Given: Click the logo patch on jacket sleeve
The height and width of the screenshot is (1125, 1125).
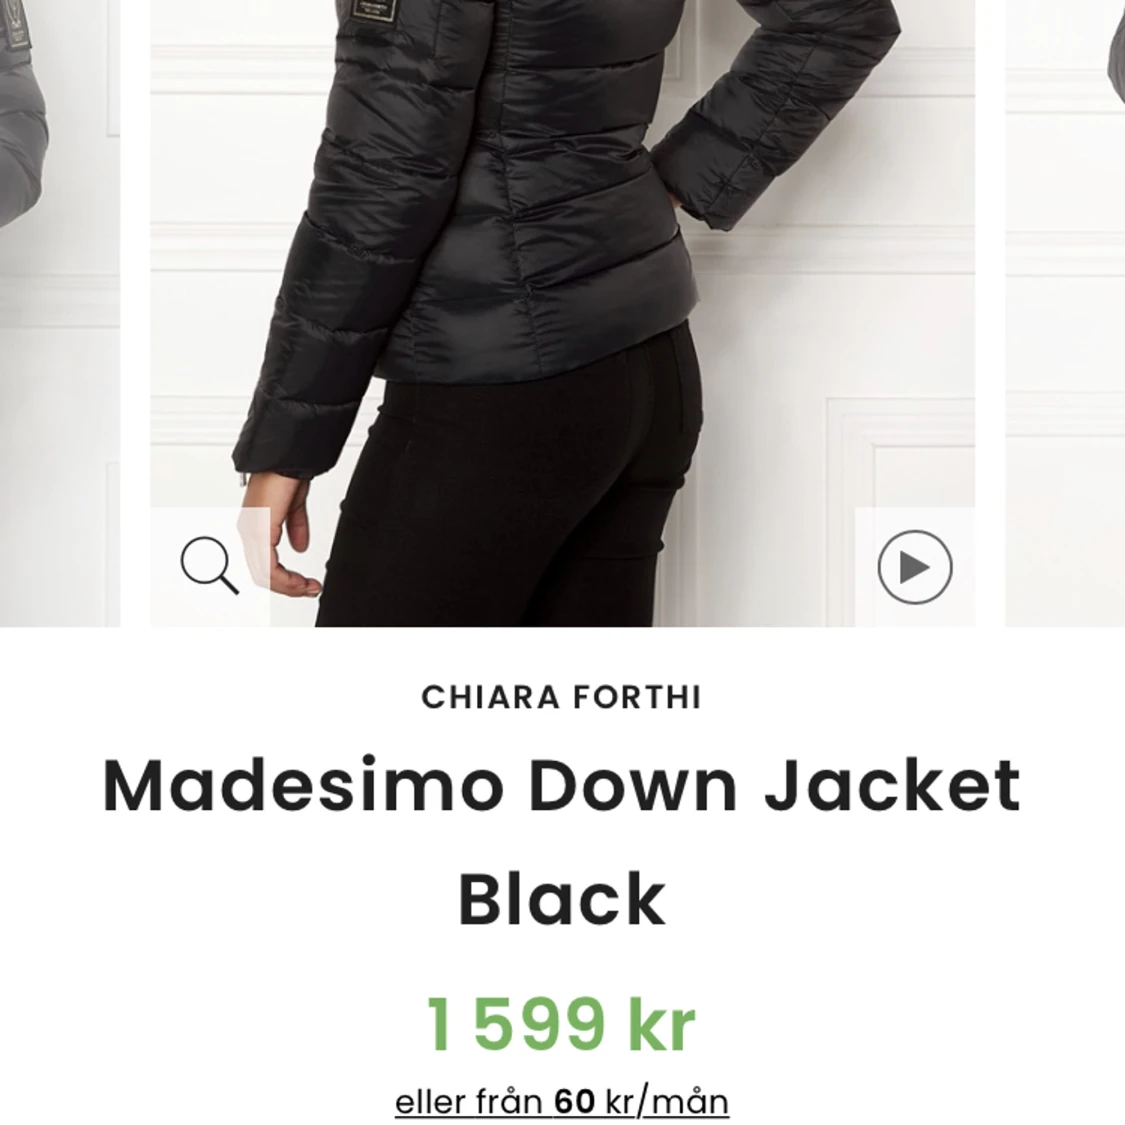Looking at the screenshot, I should click(371, 9).
